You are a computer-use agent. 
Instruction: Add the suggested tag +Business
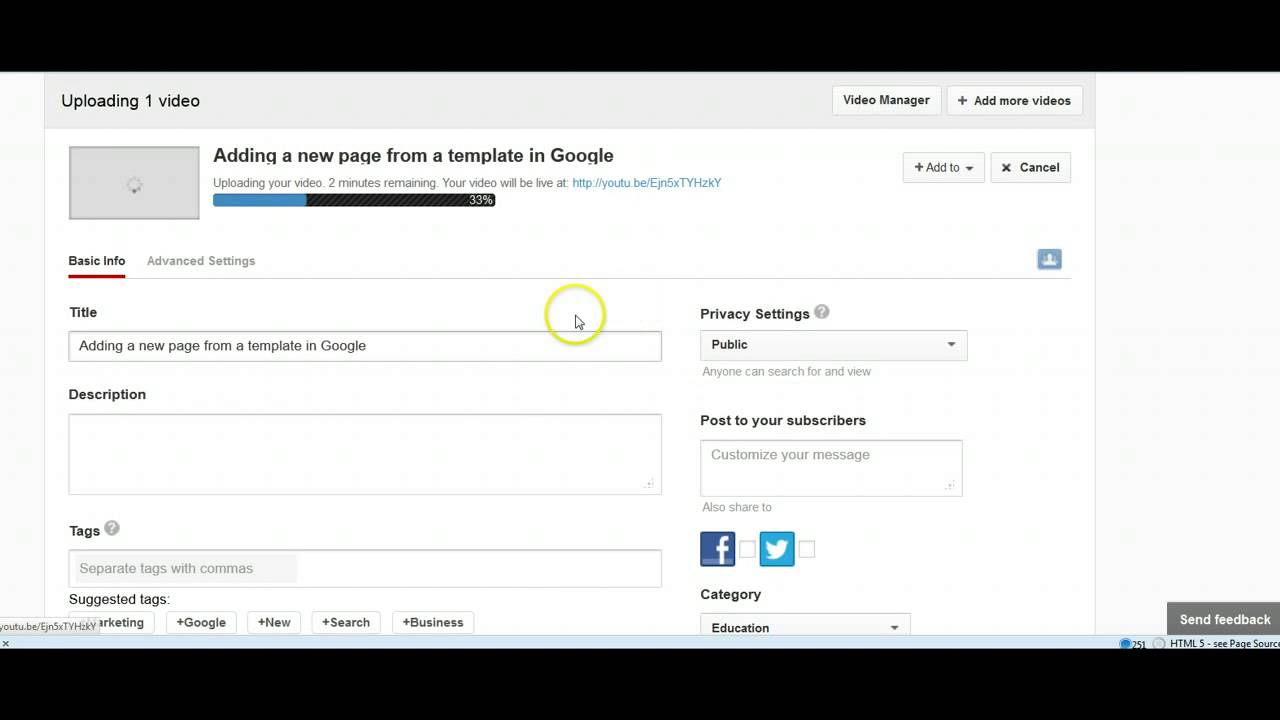point(433,622)
